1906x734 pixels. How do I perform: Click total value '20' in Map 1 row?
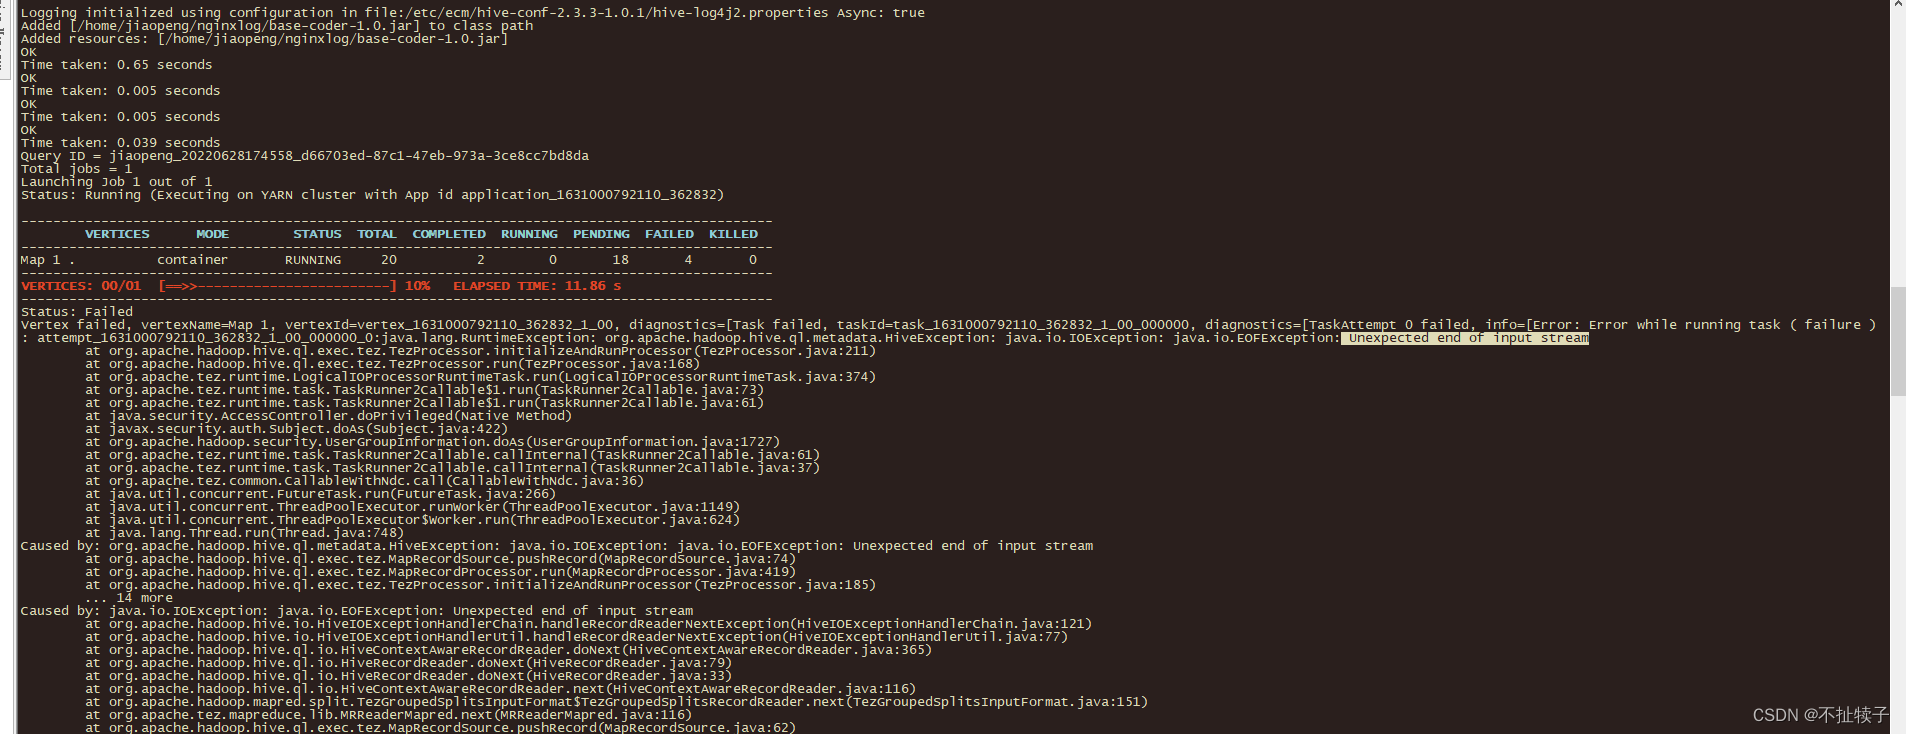389,260
